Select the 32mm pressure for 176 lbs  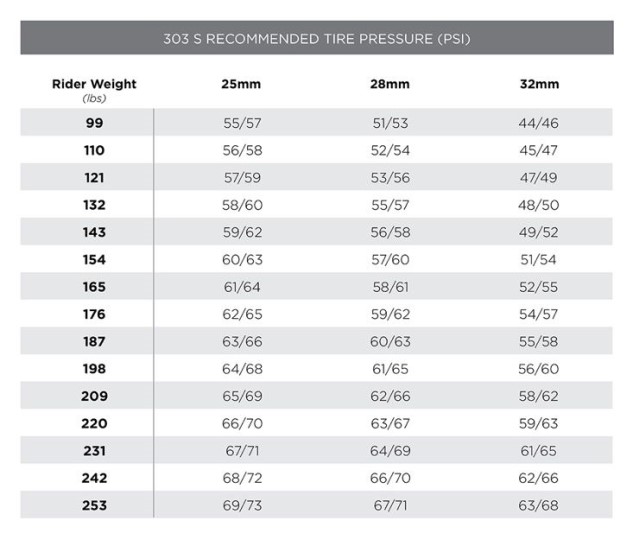tap(539, 314)
